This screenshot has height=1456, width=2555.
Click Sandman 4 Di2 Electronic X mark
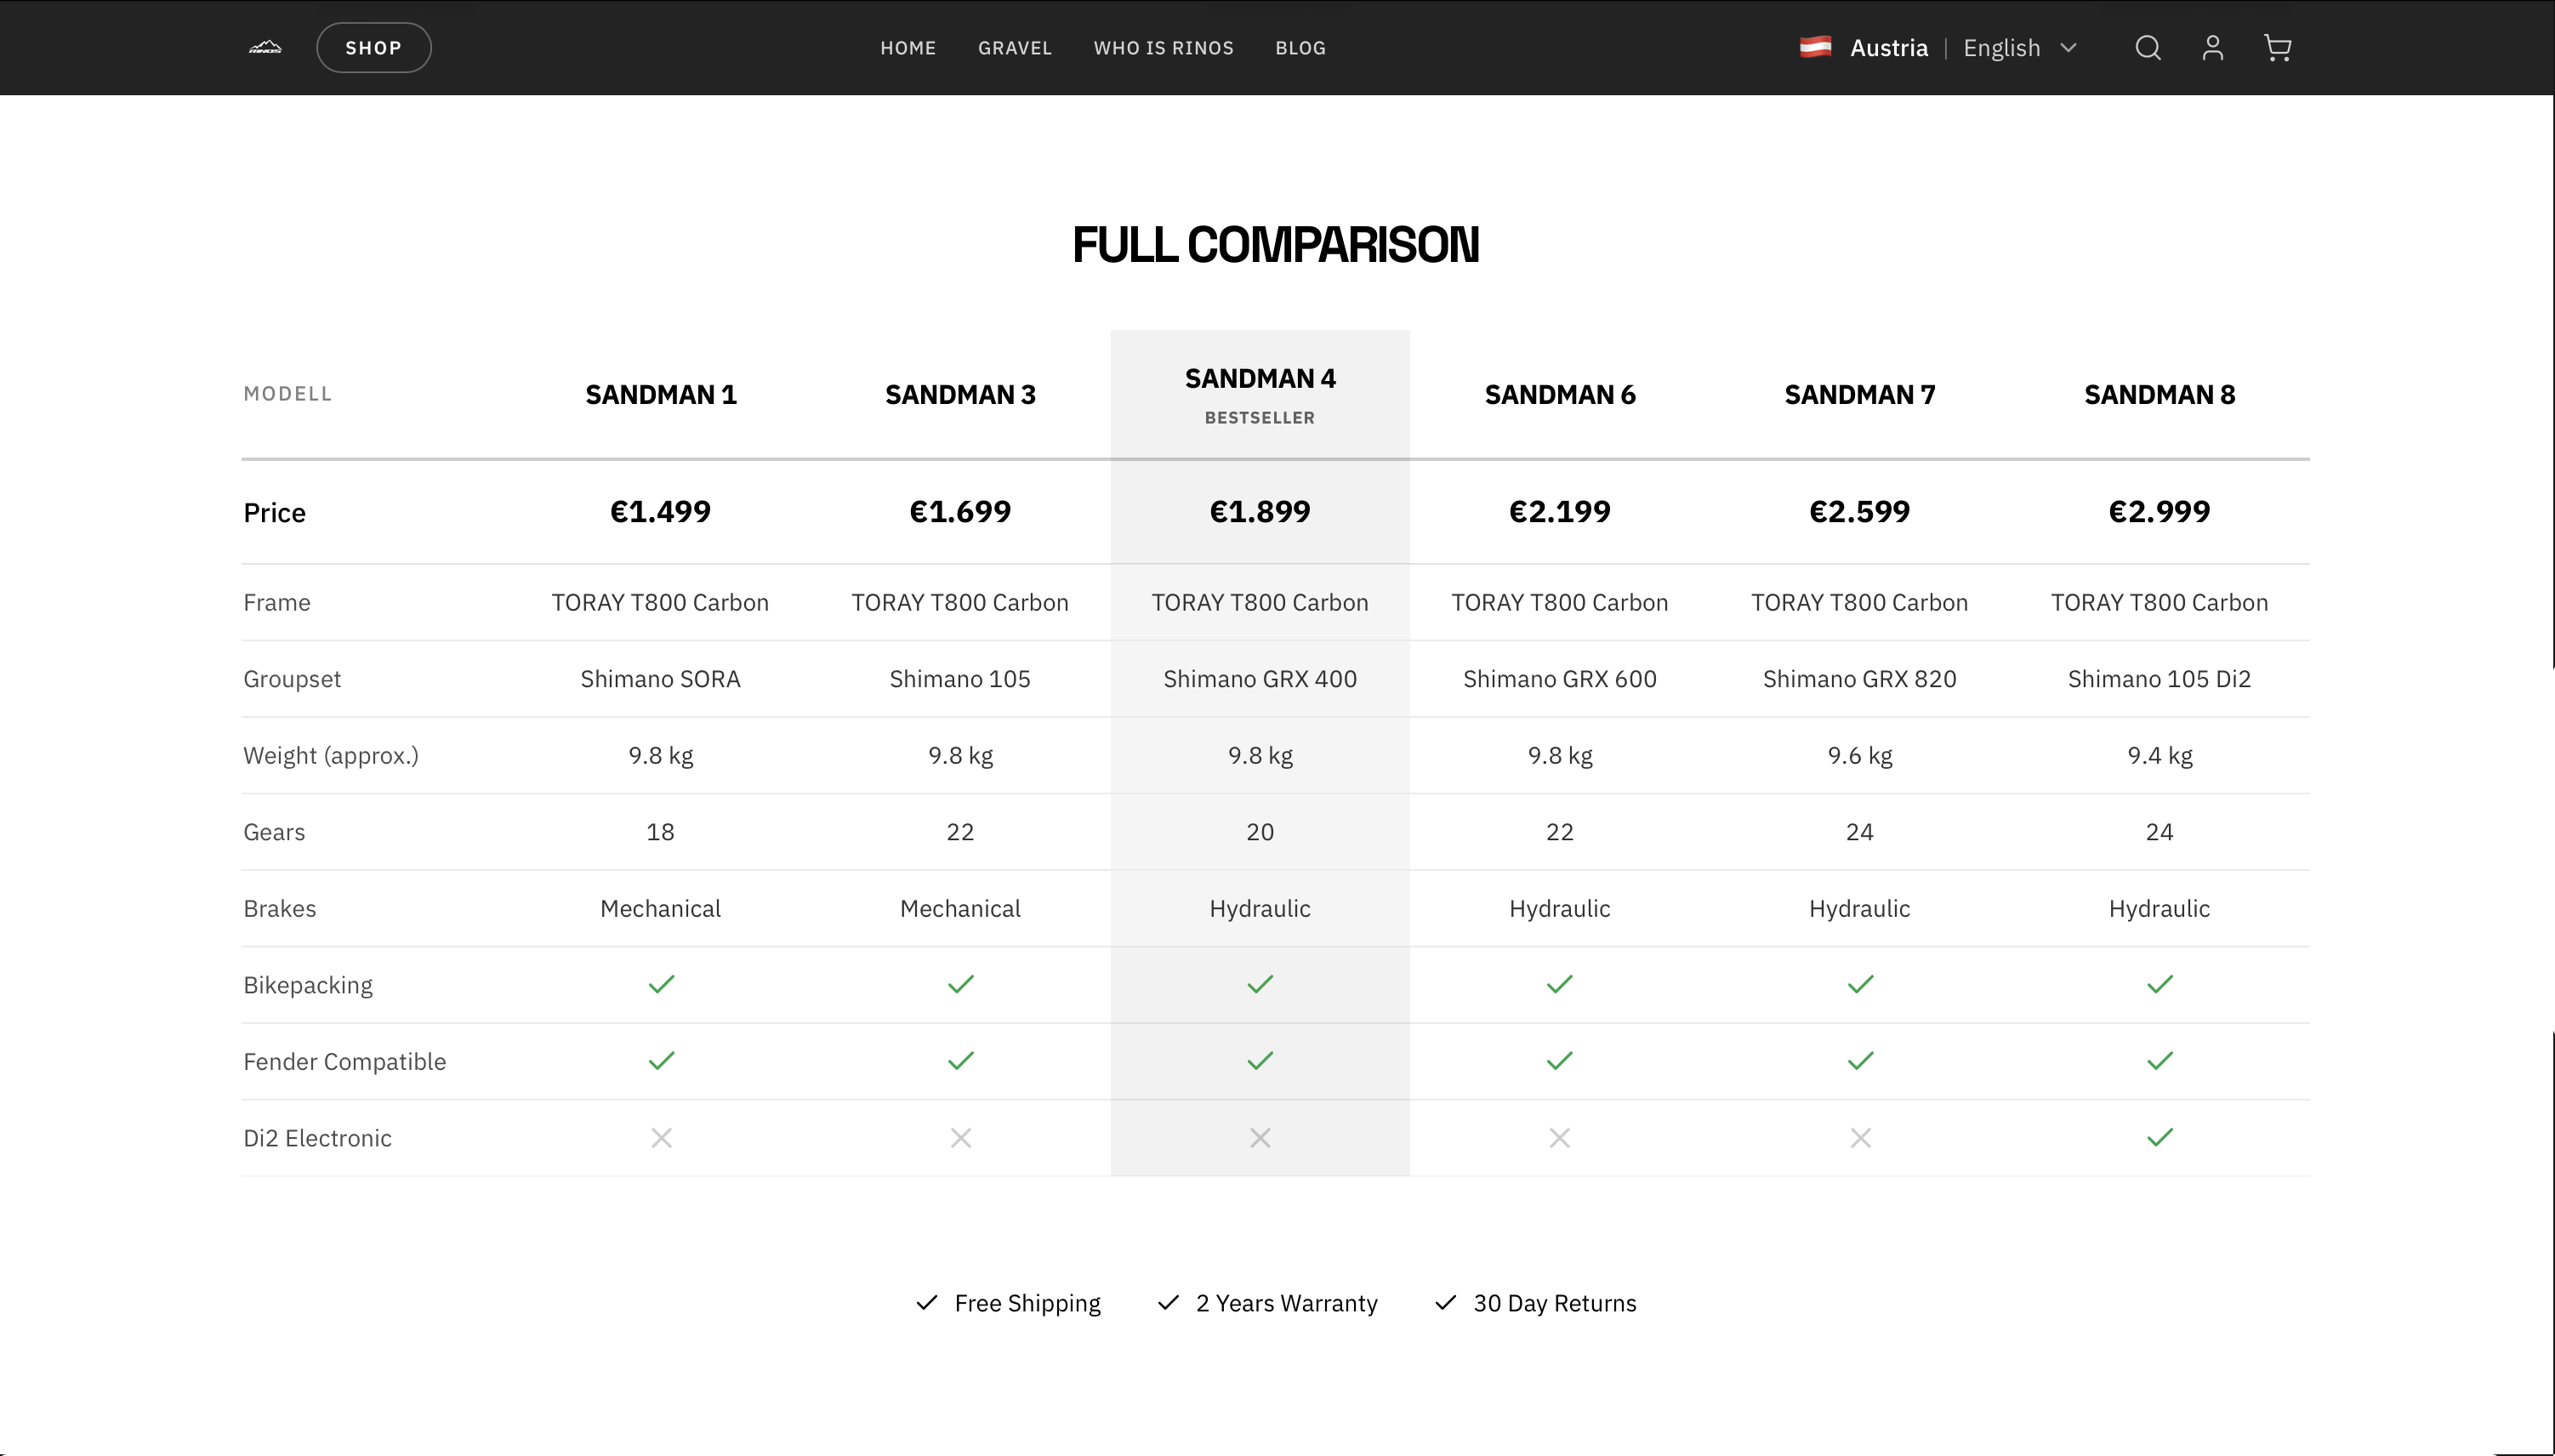1260,1138
